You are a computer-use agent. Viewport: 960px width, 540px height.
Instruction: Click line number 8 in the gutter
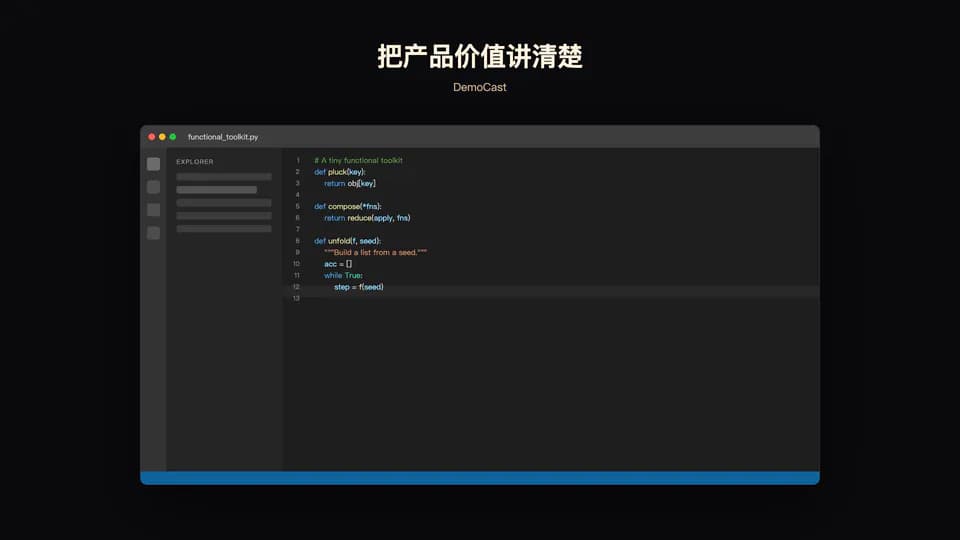[298, 241]
